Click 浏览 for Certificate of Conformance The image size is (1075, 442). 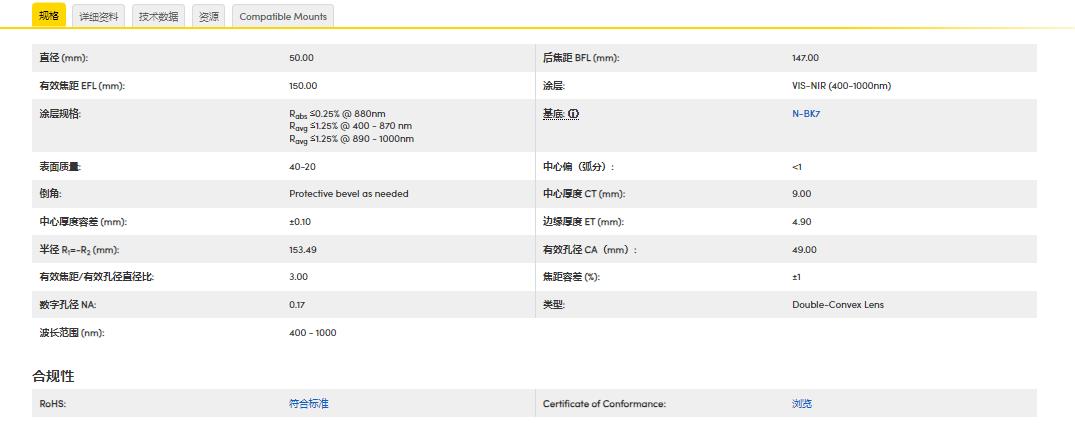802,404
